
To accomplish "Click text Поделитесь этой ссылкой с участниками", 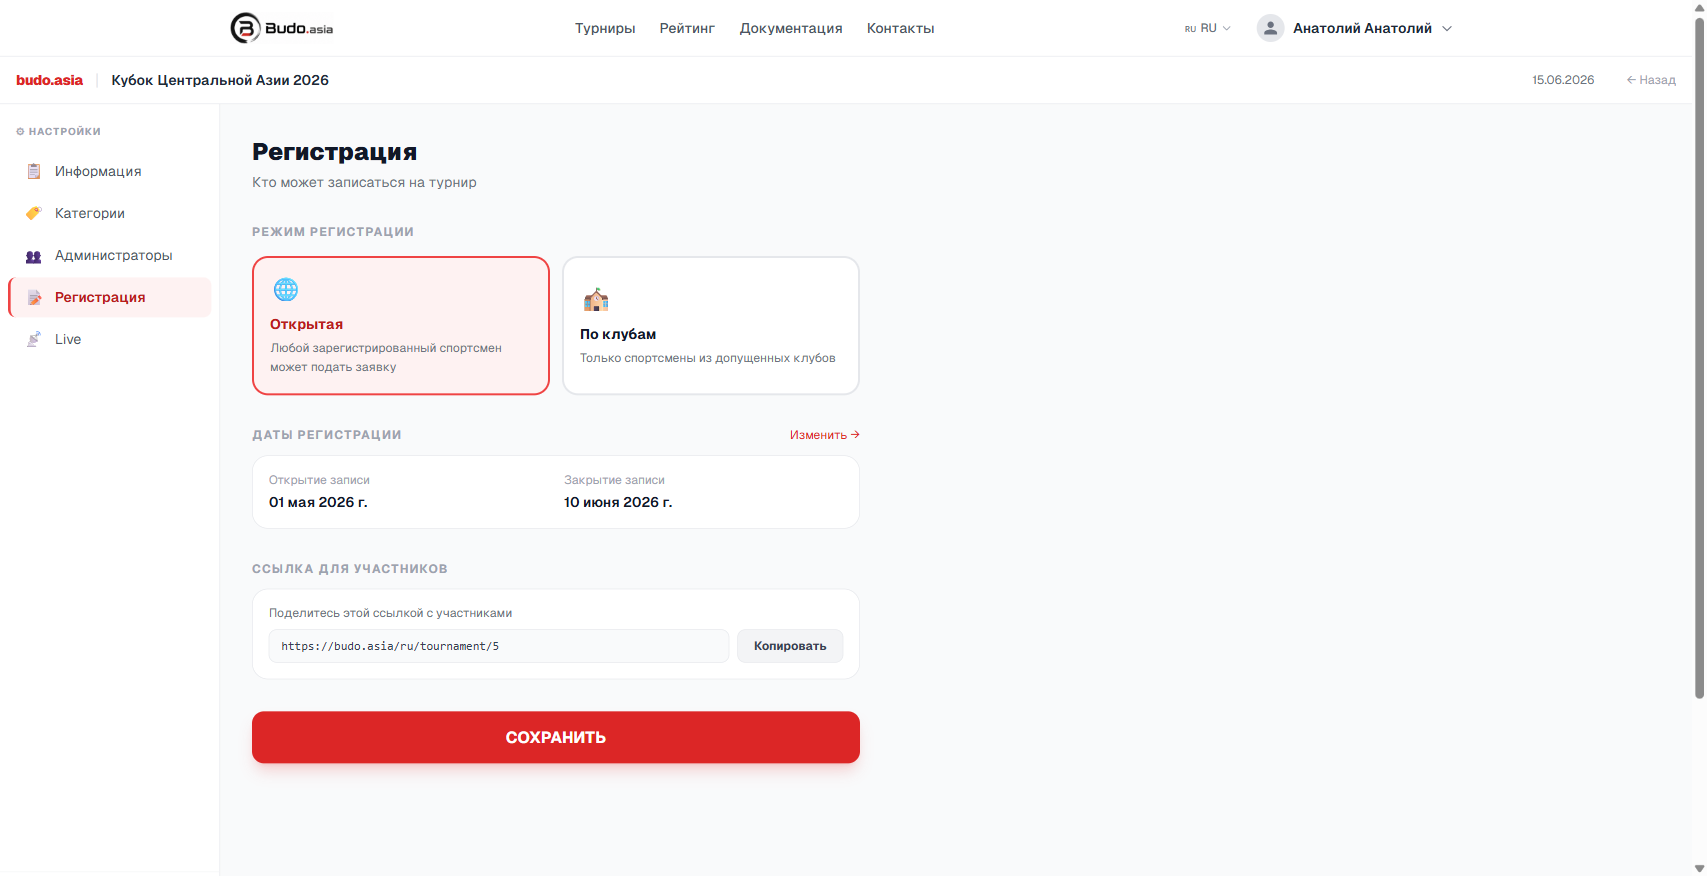I will pyautogui.click(x=390, y=613).
